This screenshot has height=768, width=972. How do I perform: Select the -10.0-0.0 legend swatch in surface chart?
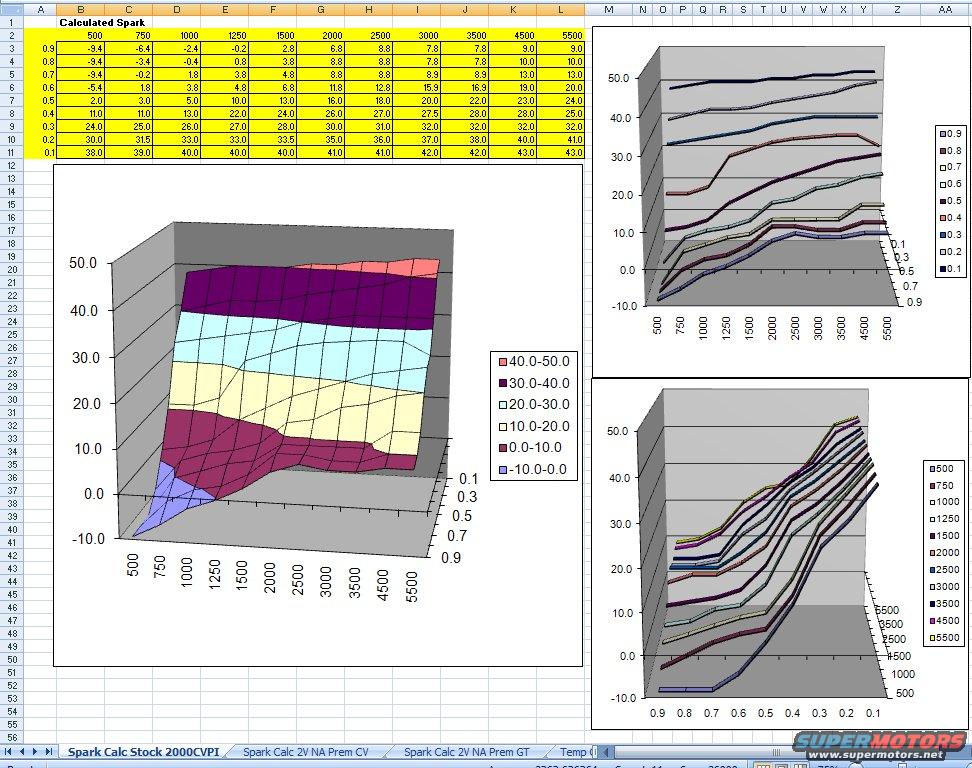click(503, 469)
